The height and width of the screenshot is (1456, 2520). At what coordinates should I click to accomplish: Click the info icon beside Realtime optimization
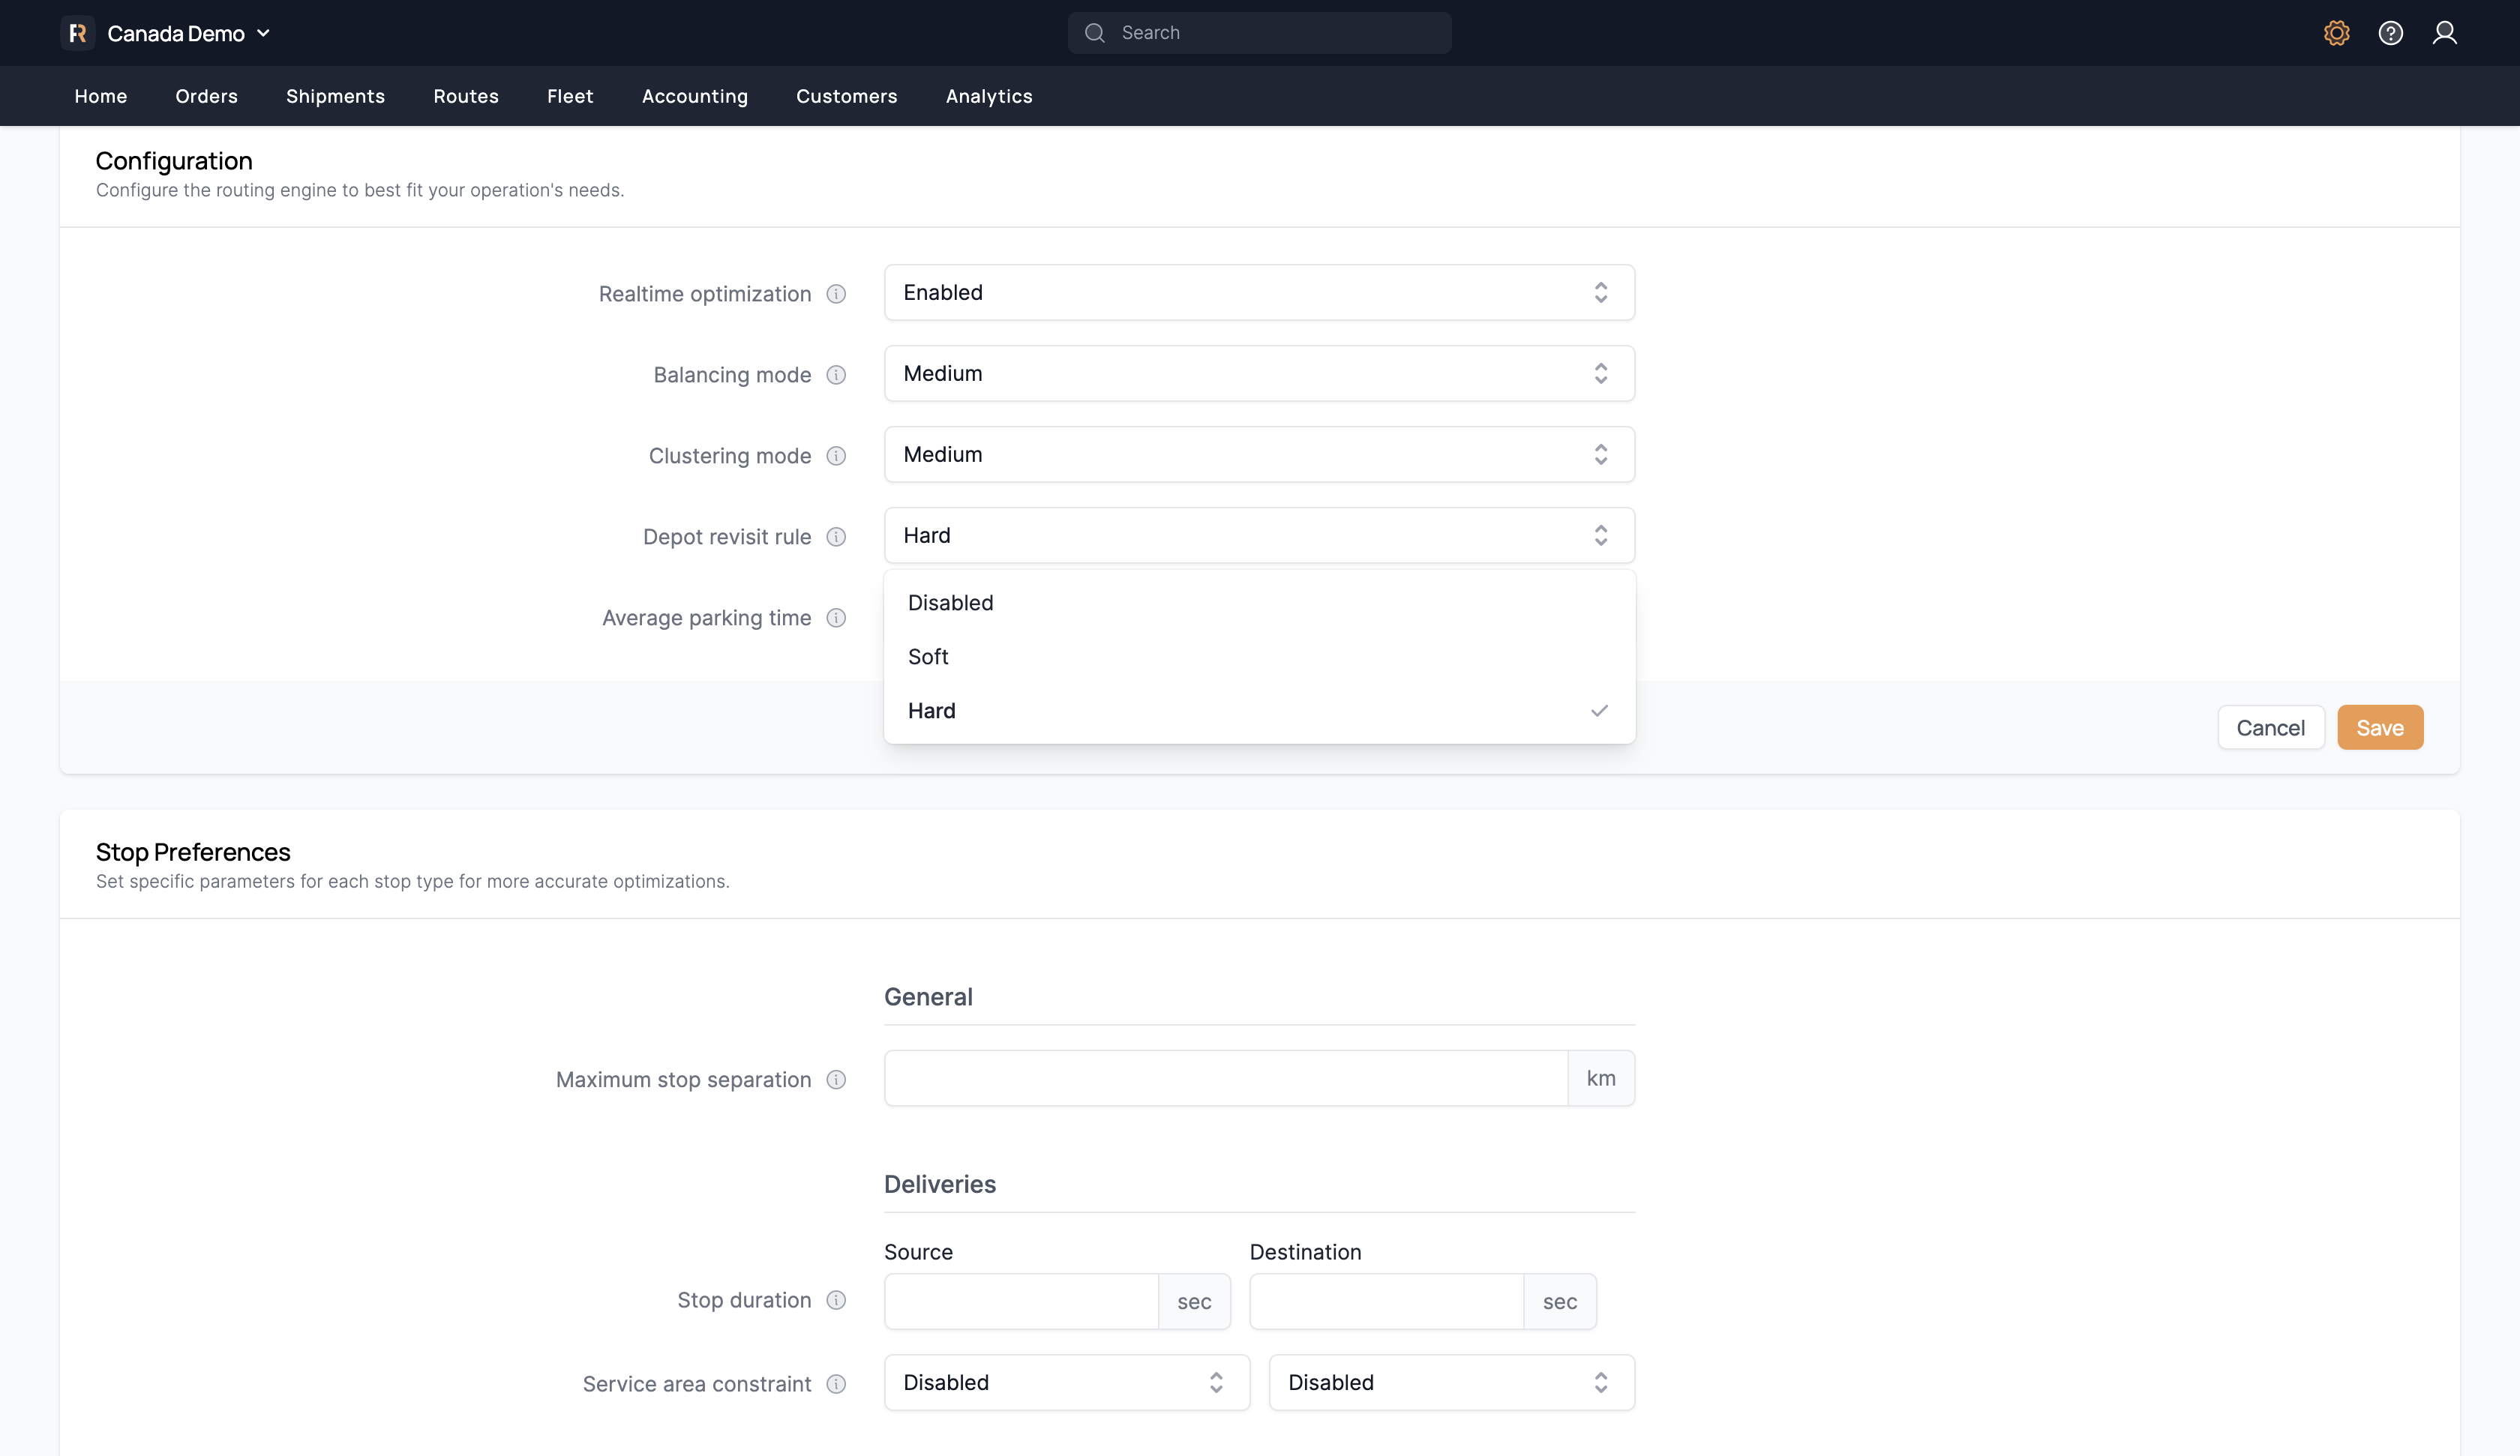836,294
